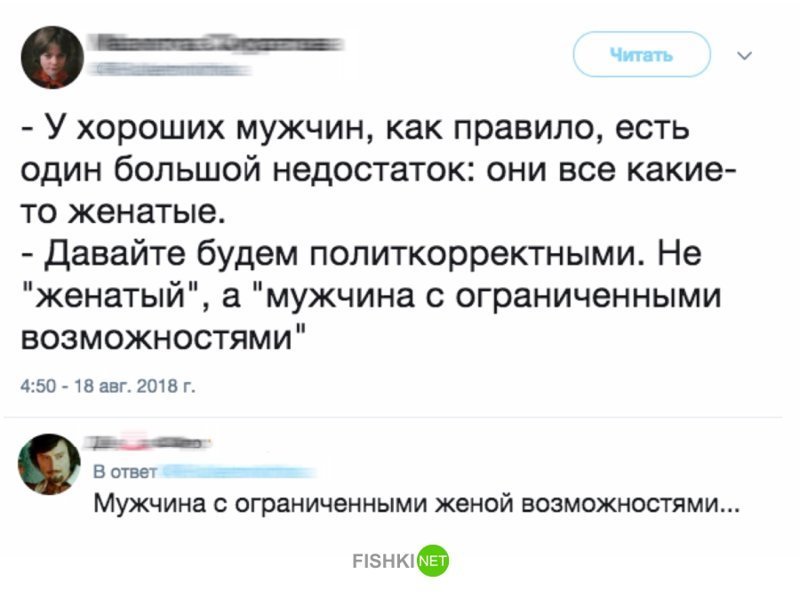
Task: Click the quoted word "женатый" in the tweet
Action: coord(111,295)
